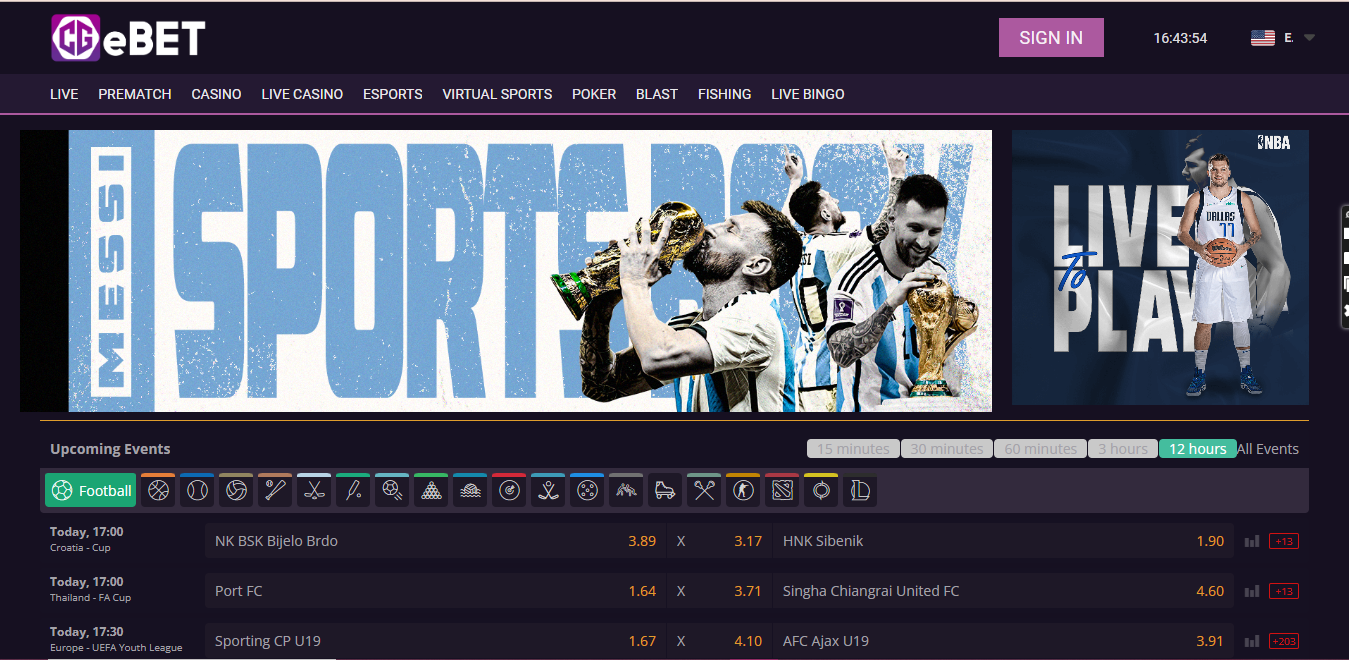Select the League of Legends icon

860,490
